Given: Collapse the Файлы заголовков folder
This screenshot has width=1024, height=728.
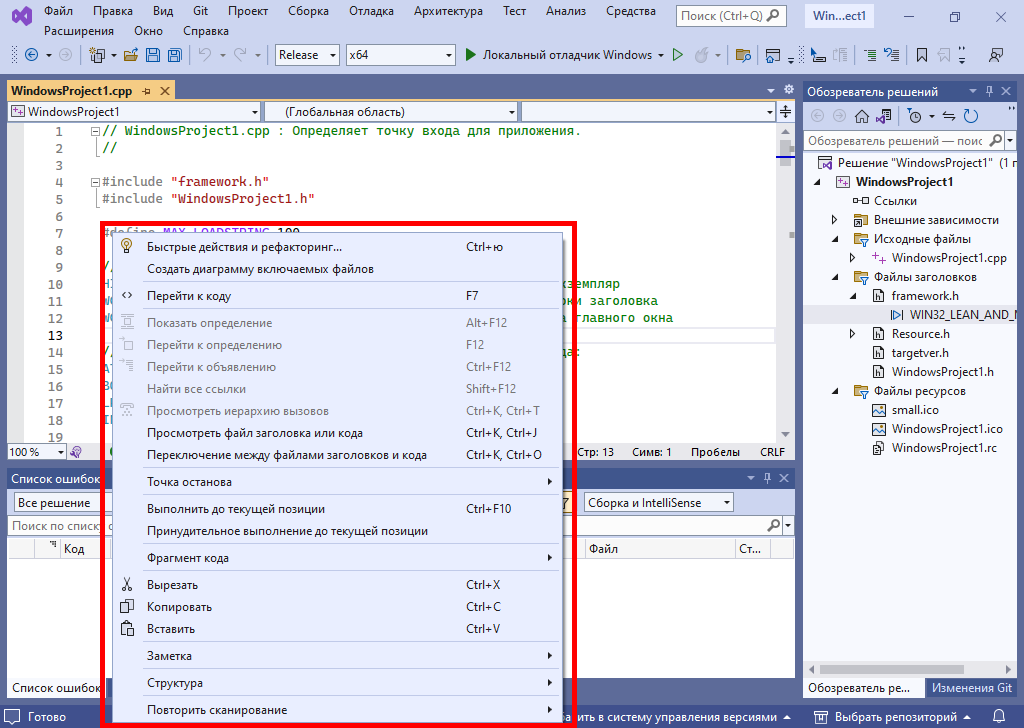Looking at the screenshot, I should [835, 277].
